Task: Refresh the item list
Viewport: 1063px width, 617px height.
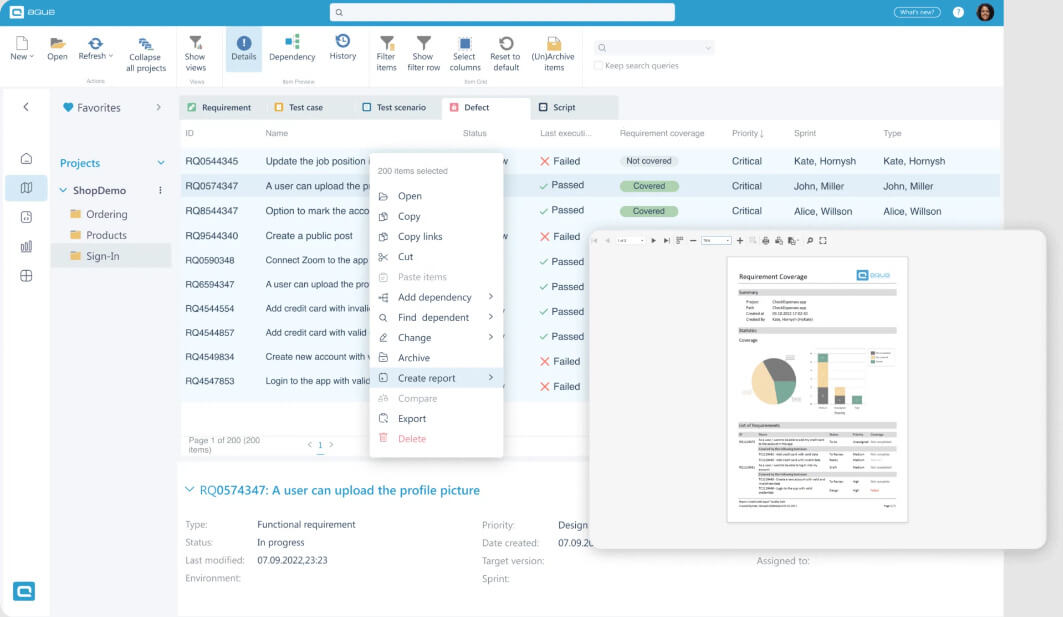Action: (x=95, y=50)
